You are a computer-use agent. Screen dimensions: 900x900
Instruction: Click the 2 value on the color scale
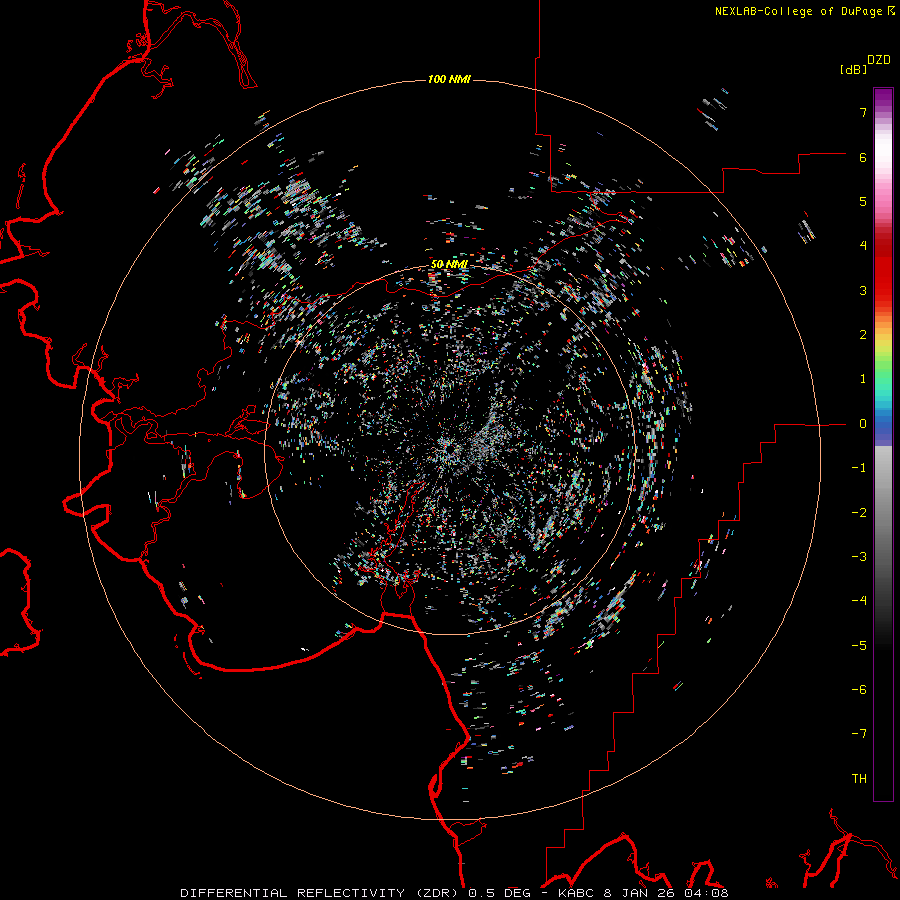863,335
